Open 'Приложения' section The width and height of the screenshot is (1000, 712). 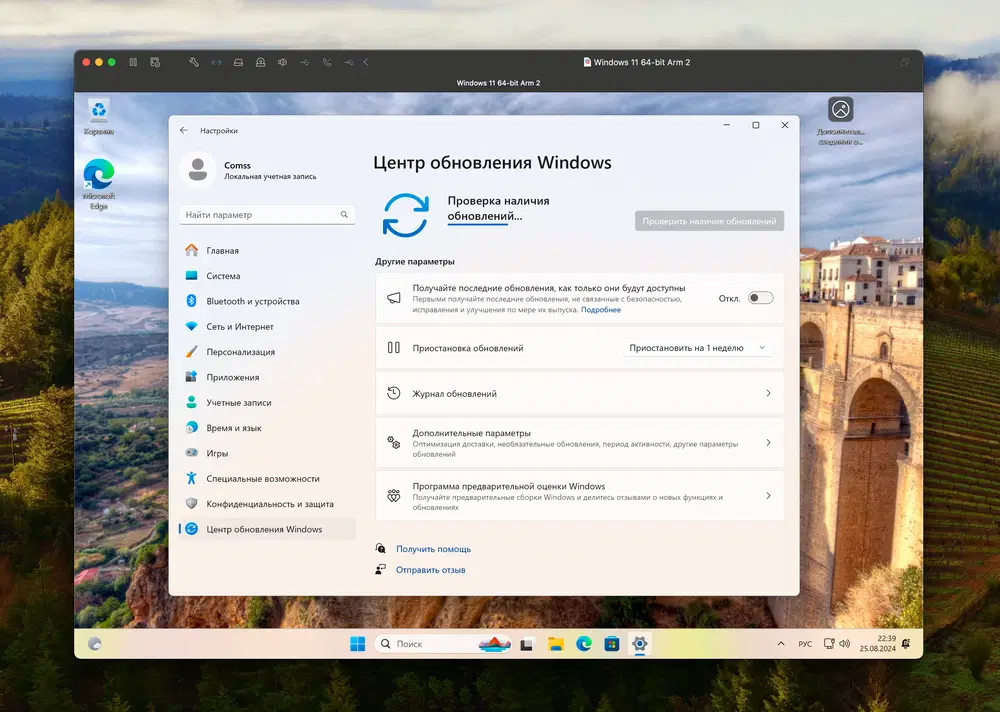pyautogui.click(x=267, y=377)
